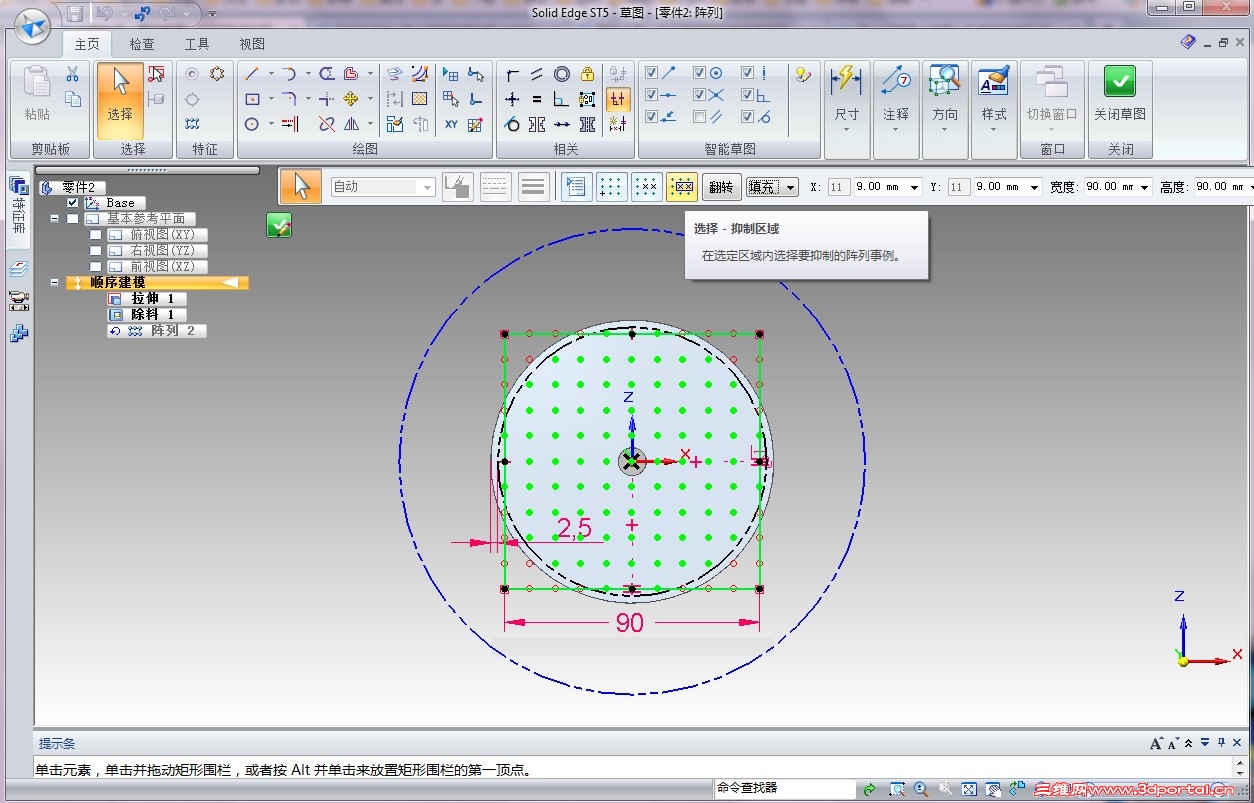Switch to the 视图 ribbon tab

pos(252,44)
